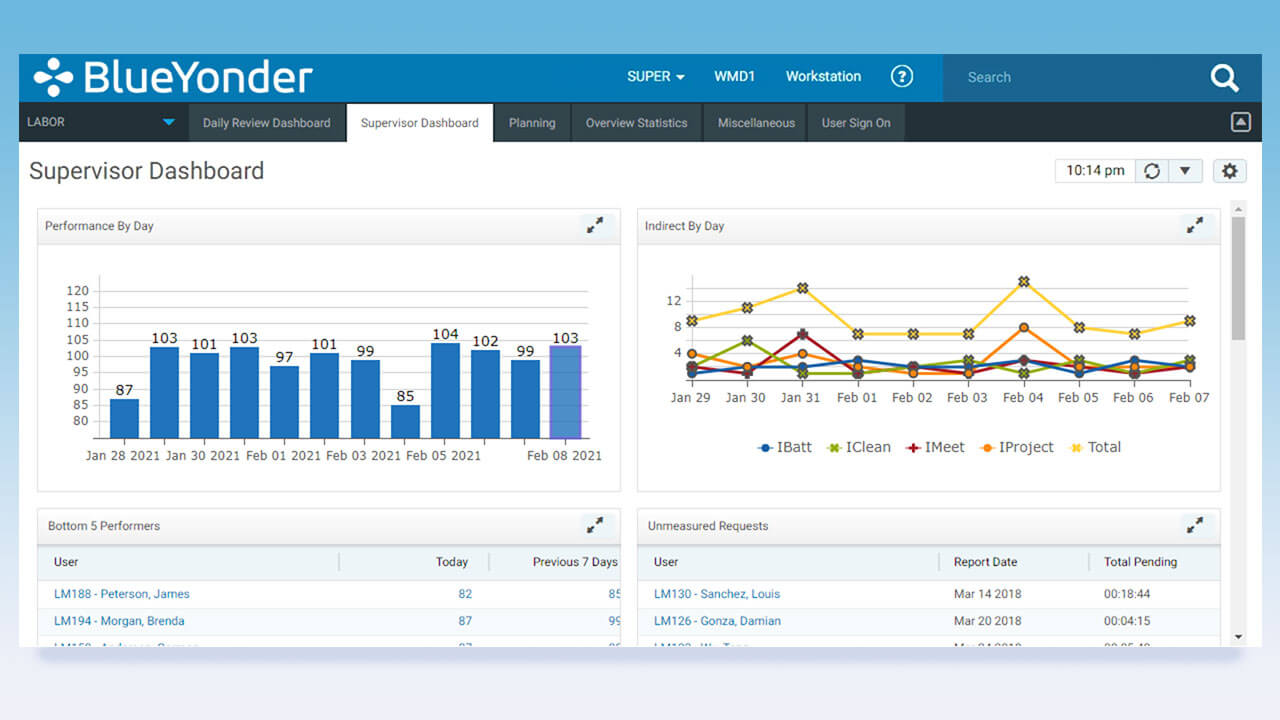Open the LM188 - Peterson, James link
Screen dimensions: 1280x720
click(x=121, y=594)
